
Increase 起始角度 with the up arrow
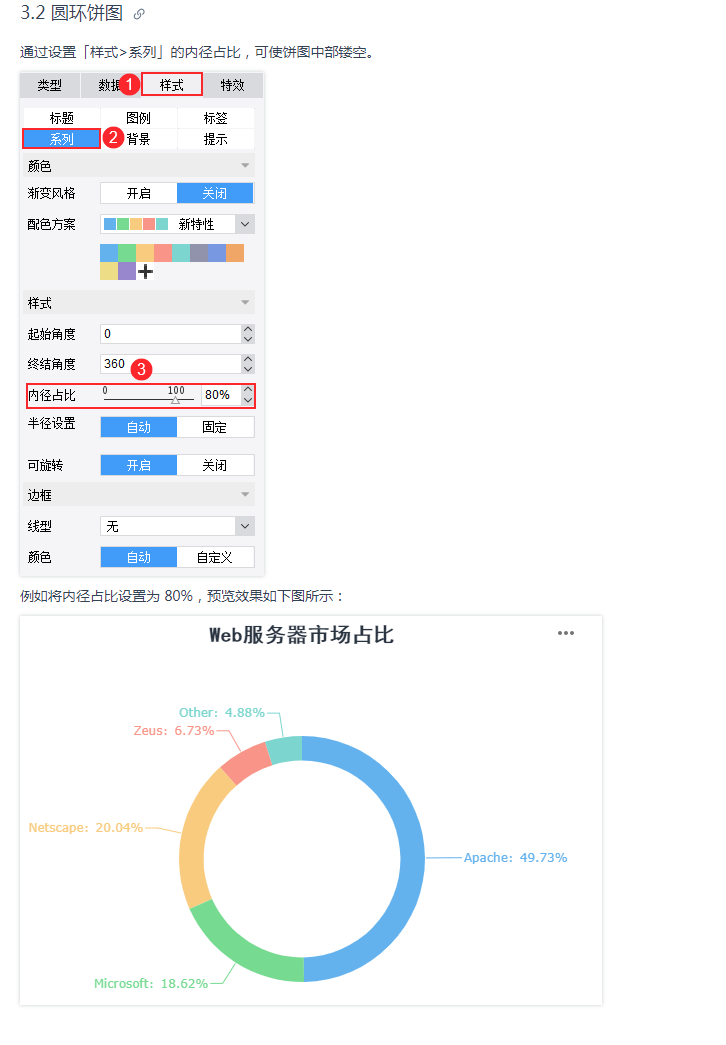click(248, 329)
